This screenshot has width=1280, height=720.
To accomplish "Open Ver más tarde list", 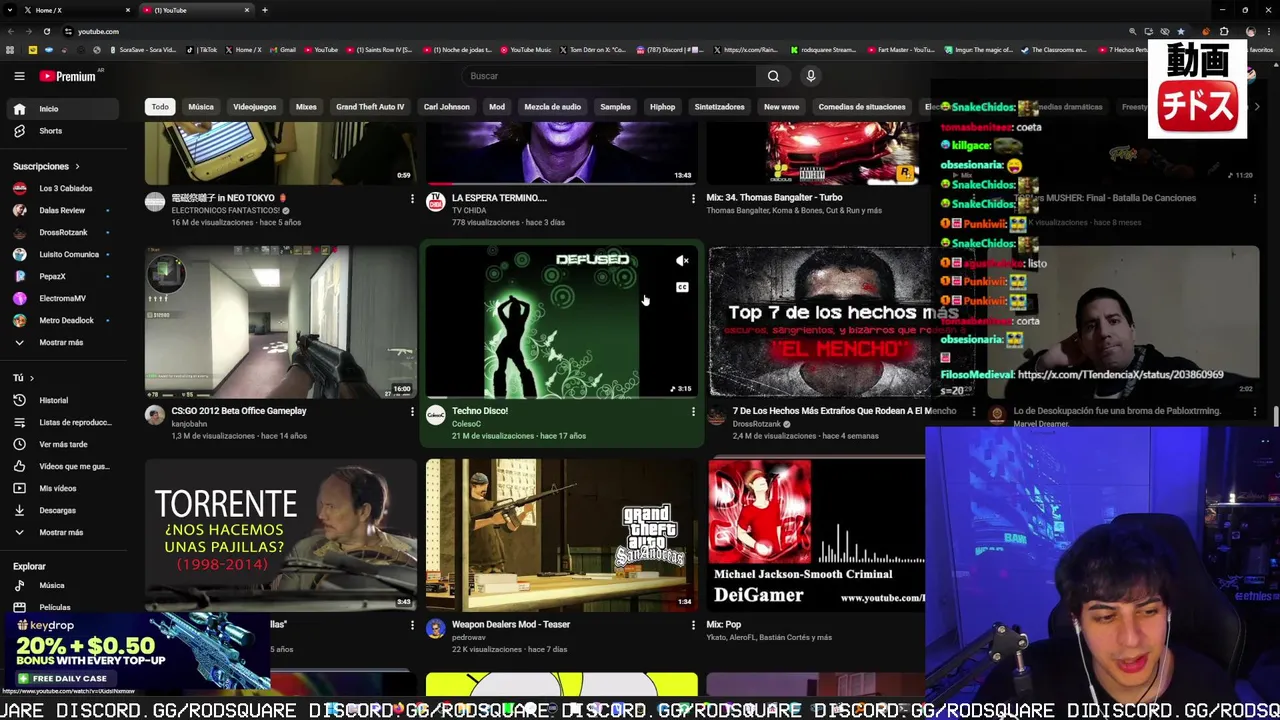I will (x=62, y=444).
